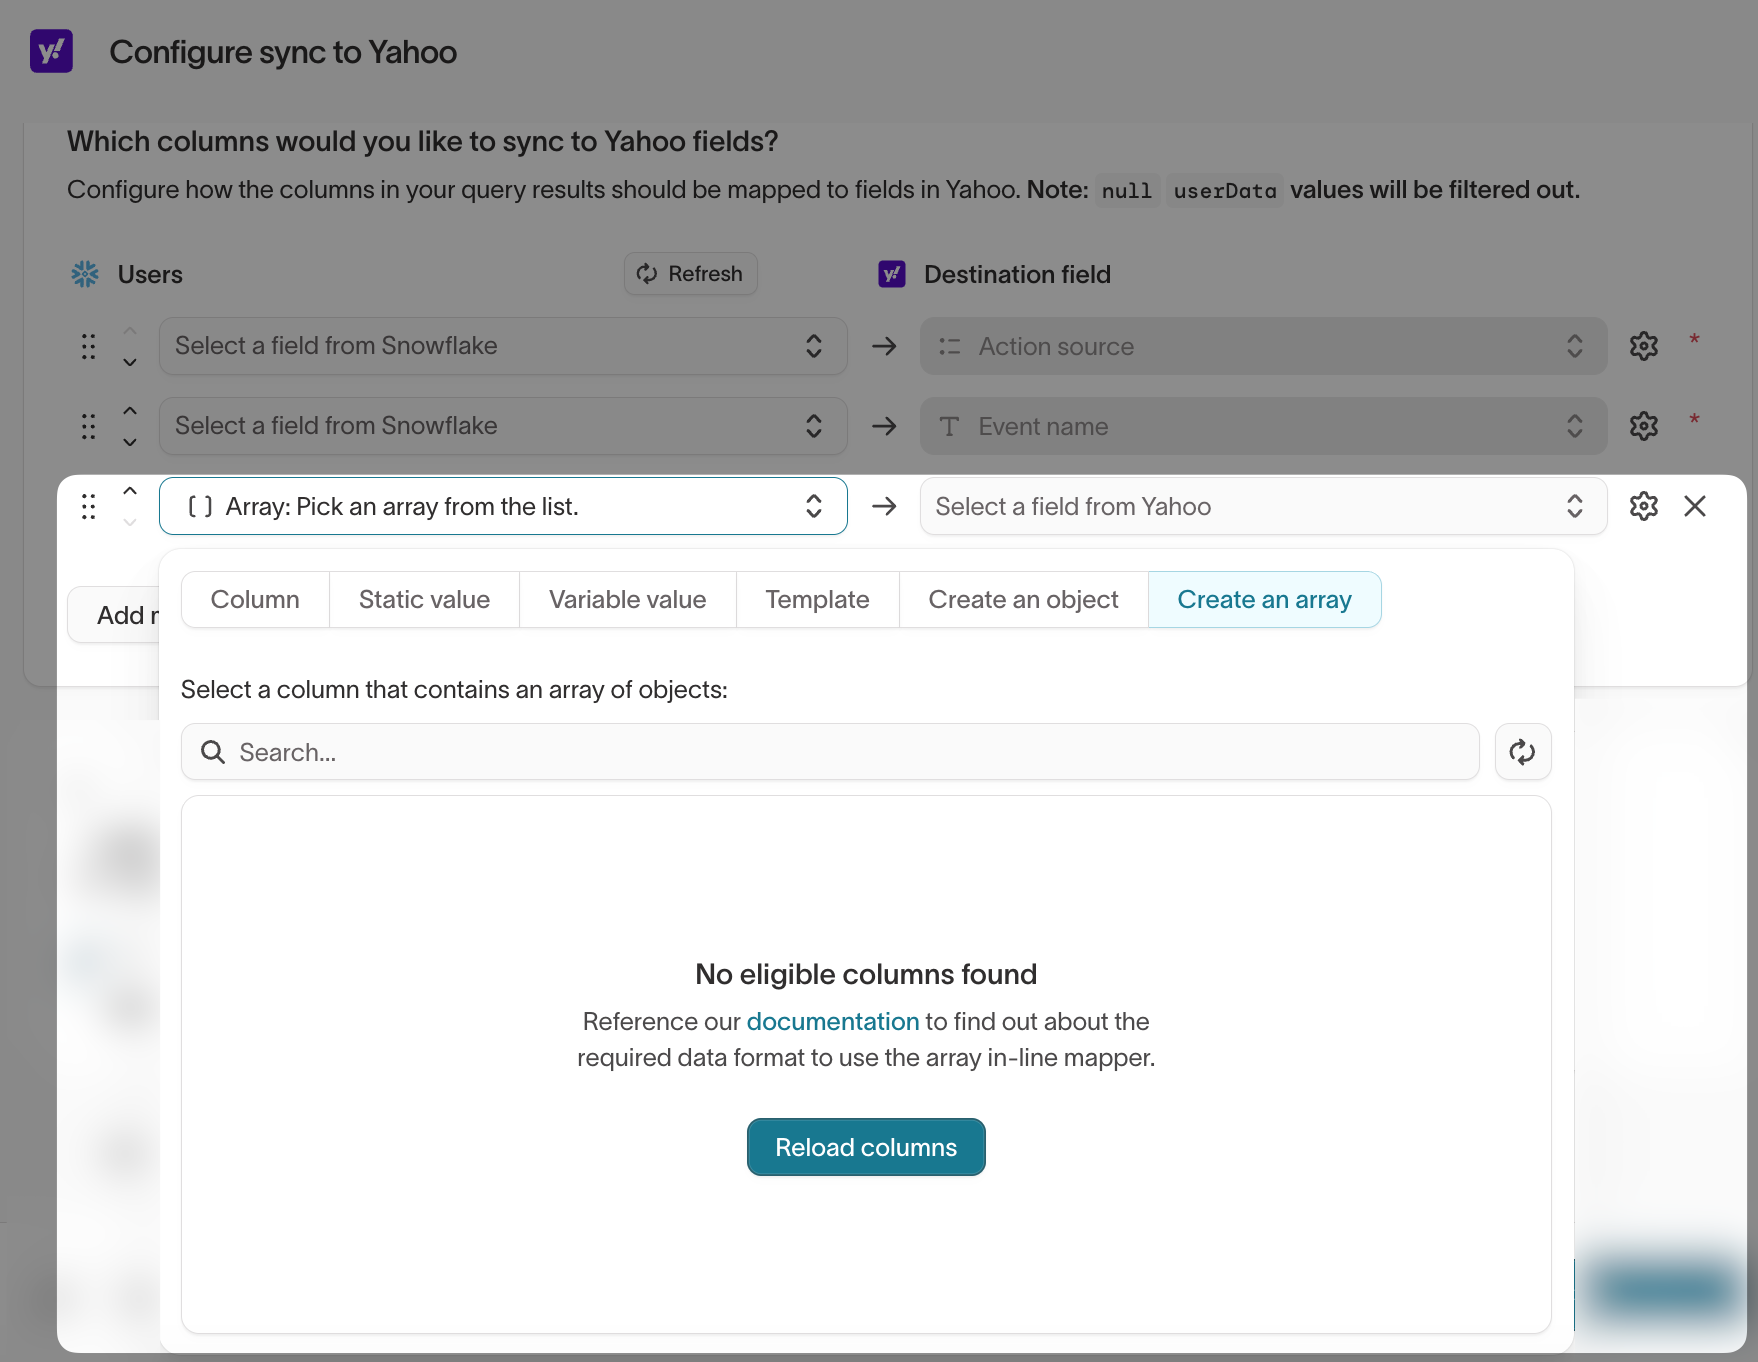Click the 'userData' code label
The height and width of the screenshot is (1362, 1758).
[x=1225, y=190]
